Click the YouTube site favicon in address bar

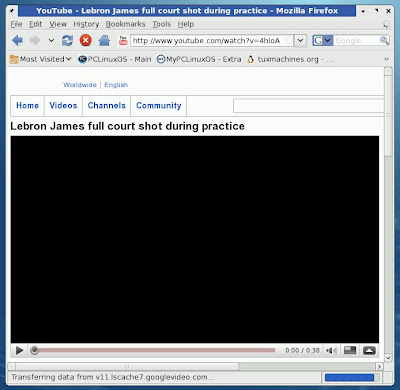pos(123,41)
